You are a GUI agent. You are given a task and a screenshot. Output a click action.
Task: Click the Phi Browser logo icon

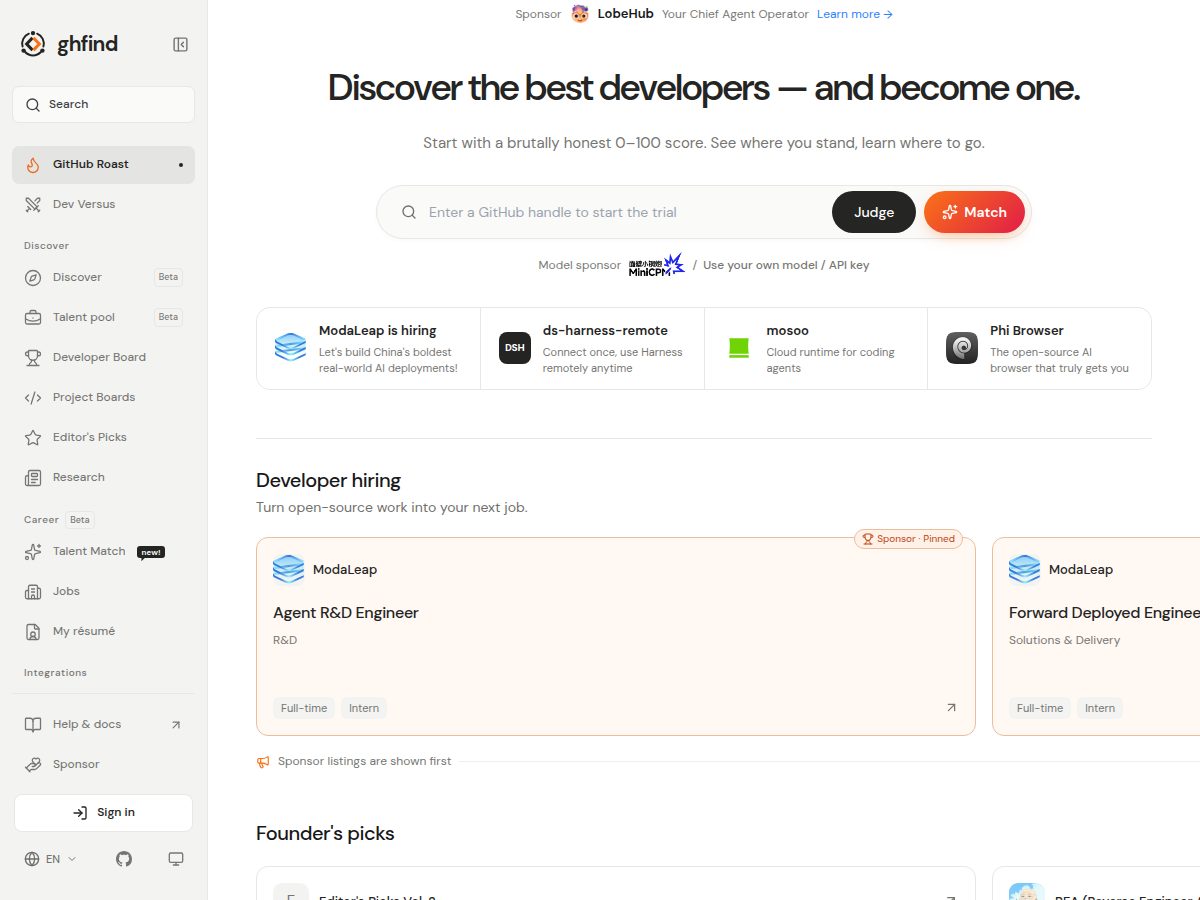(x=962, y=348)
